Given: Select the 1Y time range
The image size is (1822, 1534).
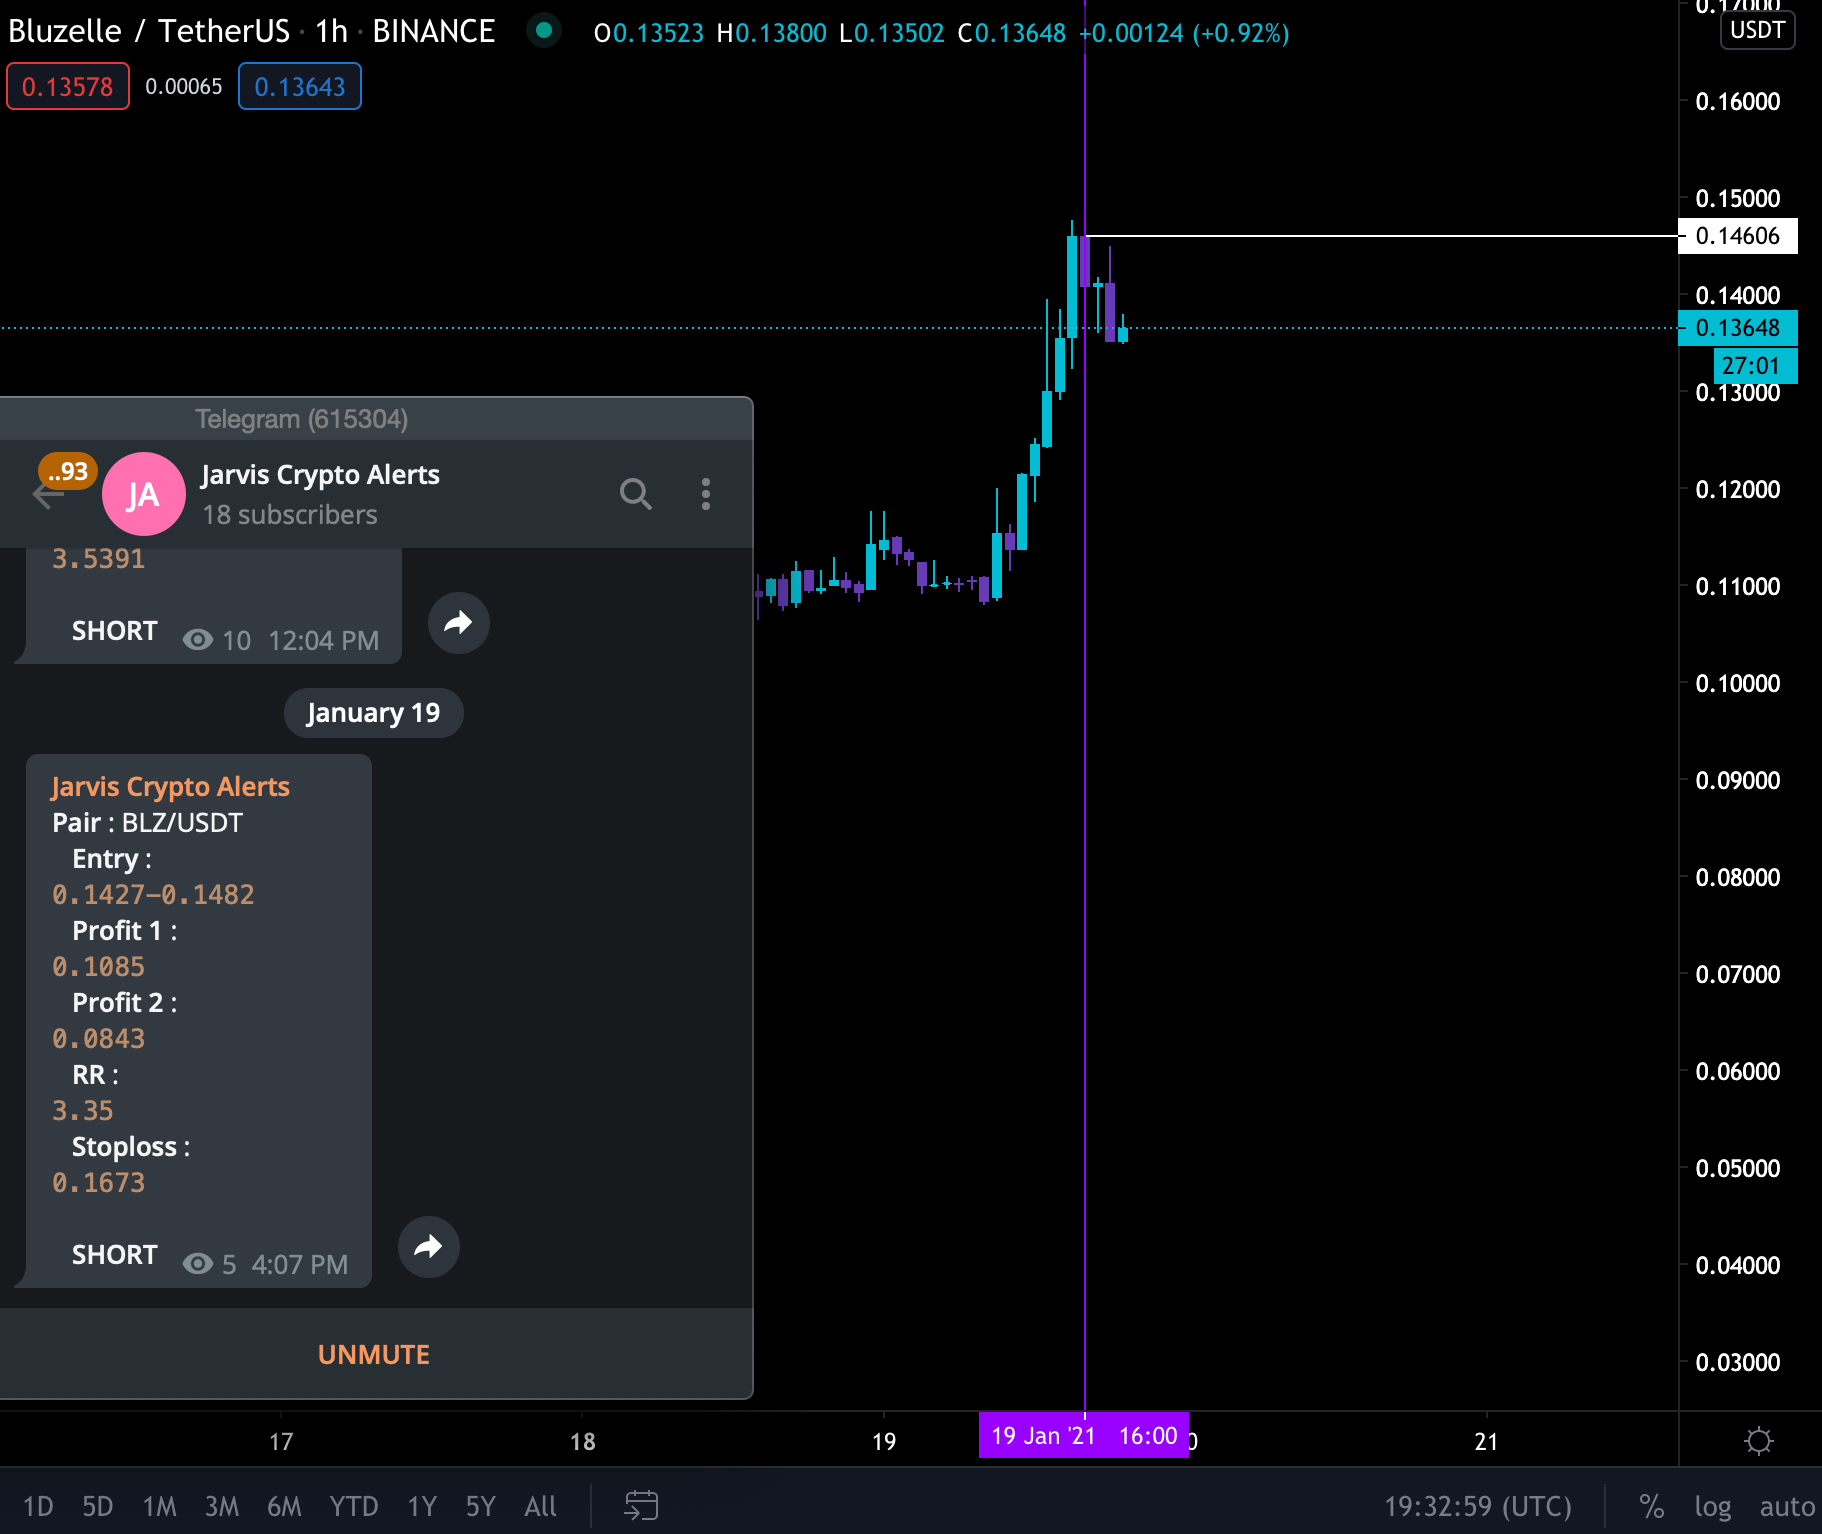Looking at the screenshot, I should pyautogui.click(x=422, y=1506).
